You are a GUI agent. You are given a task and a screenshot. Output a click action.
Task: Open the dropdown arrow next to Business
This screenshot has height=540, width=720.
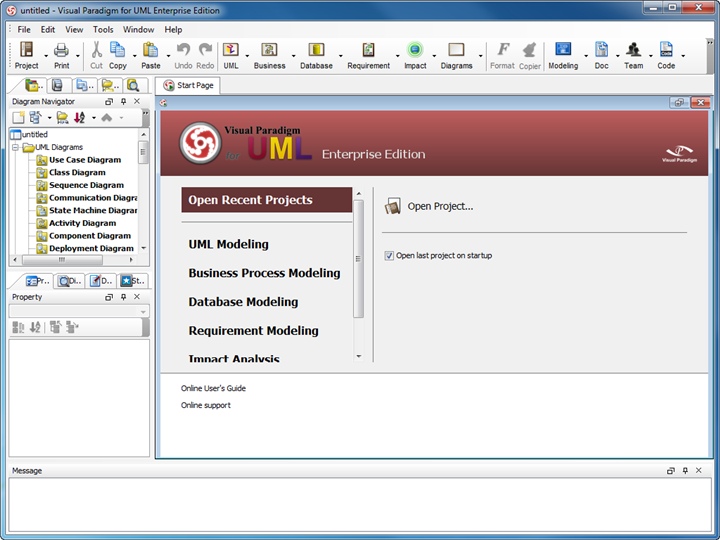293,56
